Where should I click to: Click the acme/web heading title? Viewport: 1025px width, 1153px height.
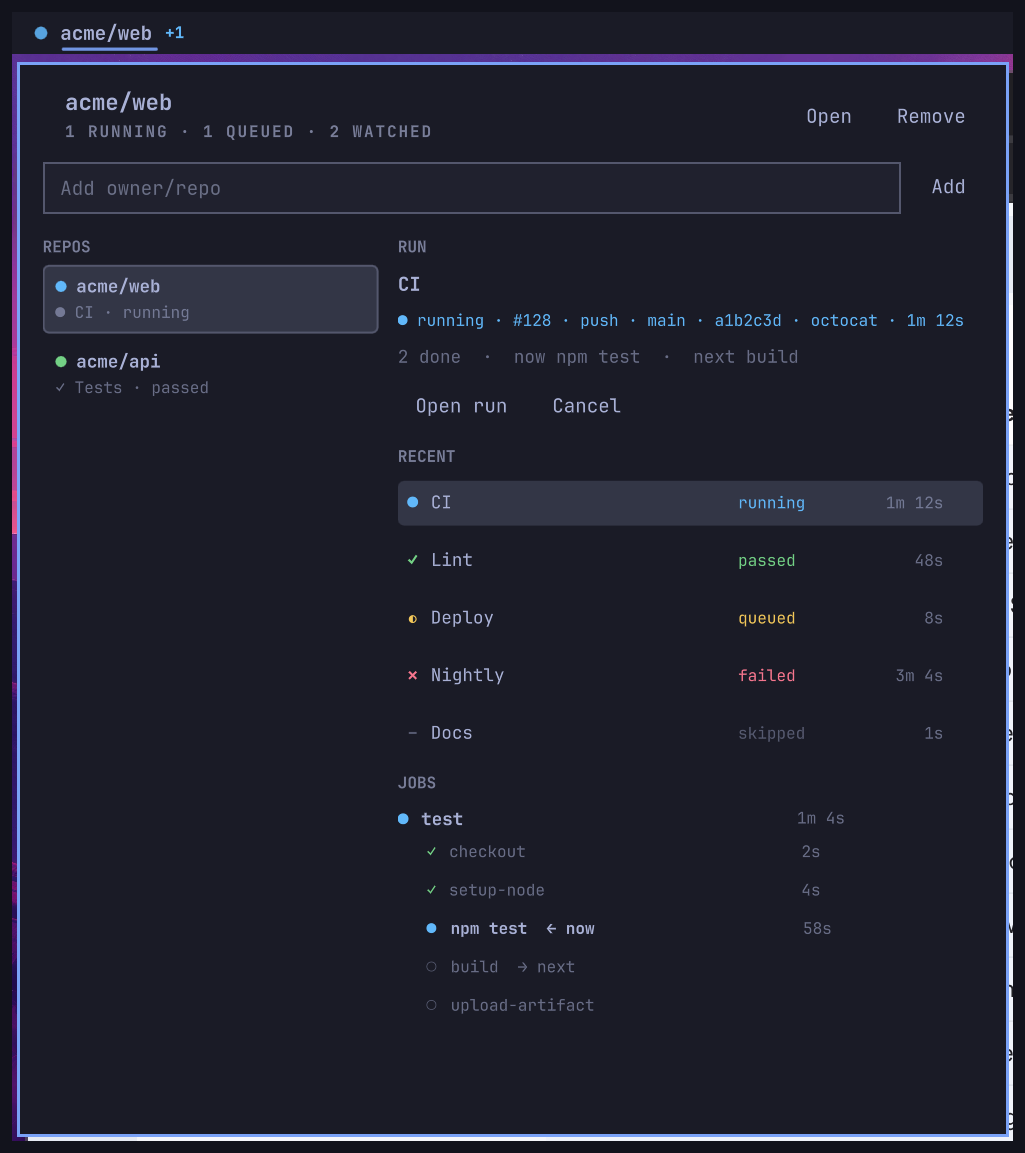[118, 102]
